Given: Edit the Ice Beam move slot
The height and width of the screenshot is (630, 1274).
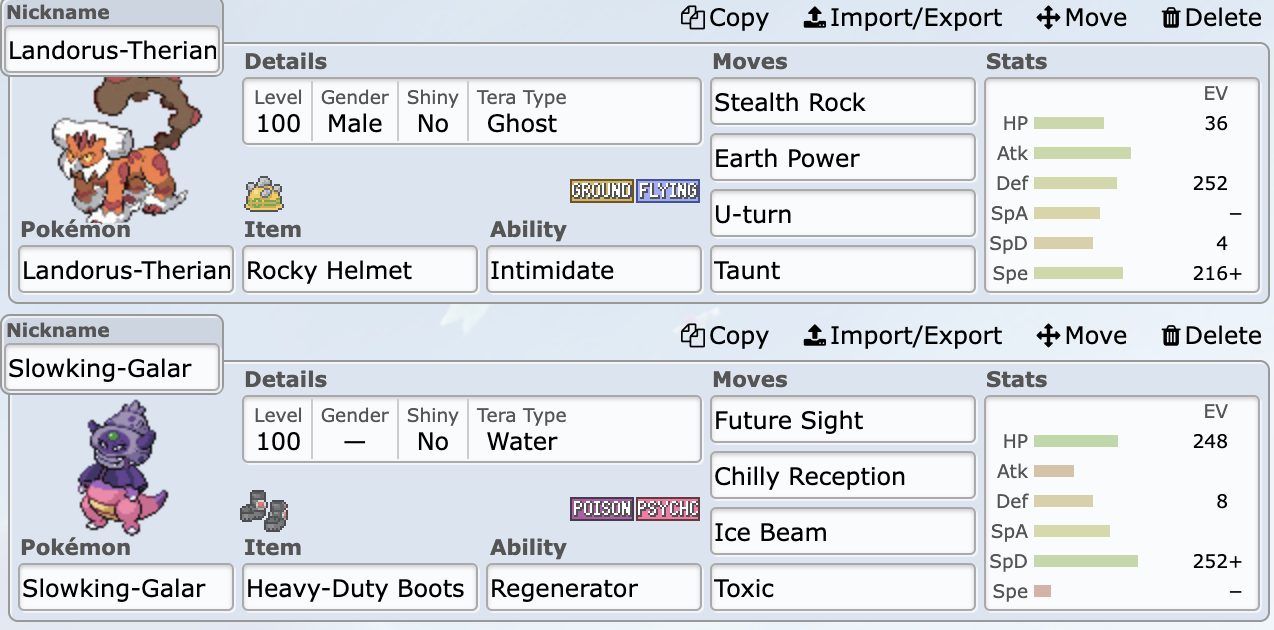Looking at the screenshot, I should tap(843, 532).
